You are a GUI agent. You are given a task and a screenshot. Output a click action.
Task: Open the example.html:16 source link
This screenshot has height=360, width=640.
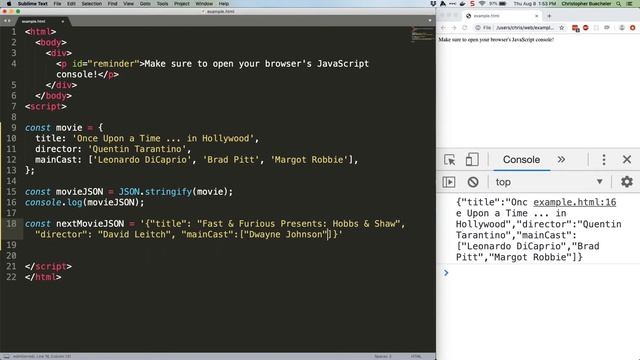coord(574,202)
